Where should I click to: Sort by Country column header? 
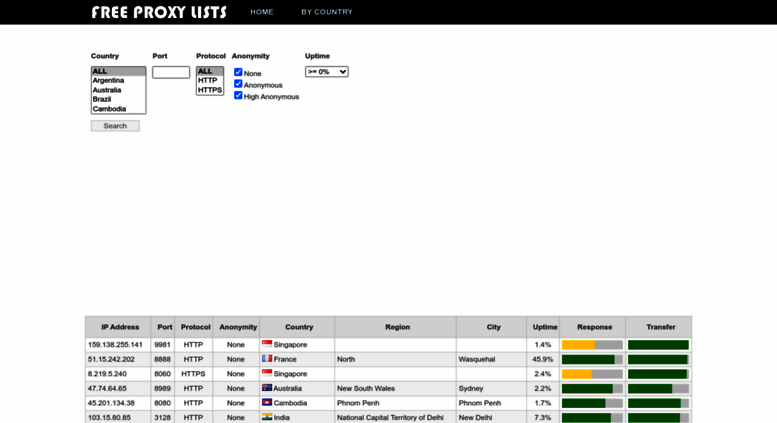pyautogui.click(x=297, y=327)
